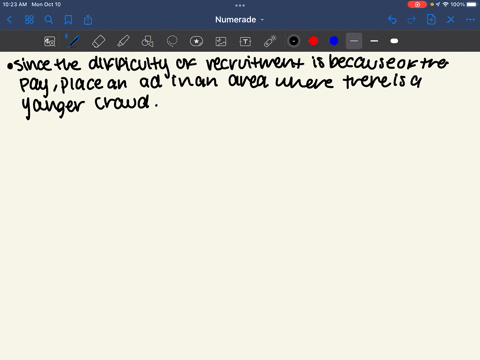Tap the three-dot multitasking indicator at top

[240, 5]
